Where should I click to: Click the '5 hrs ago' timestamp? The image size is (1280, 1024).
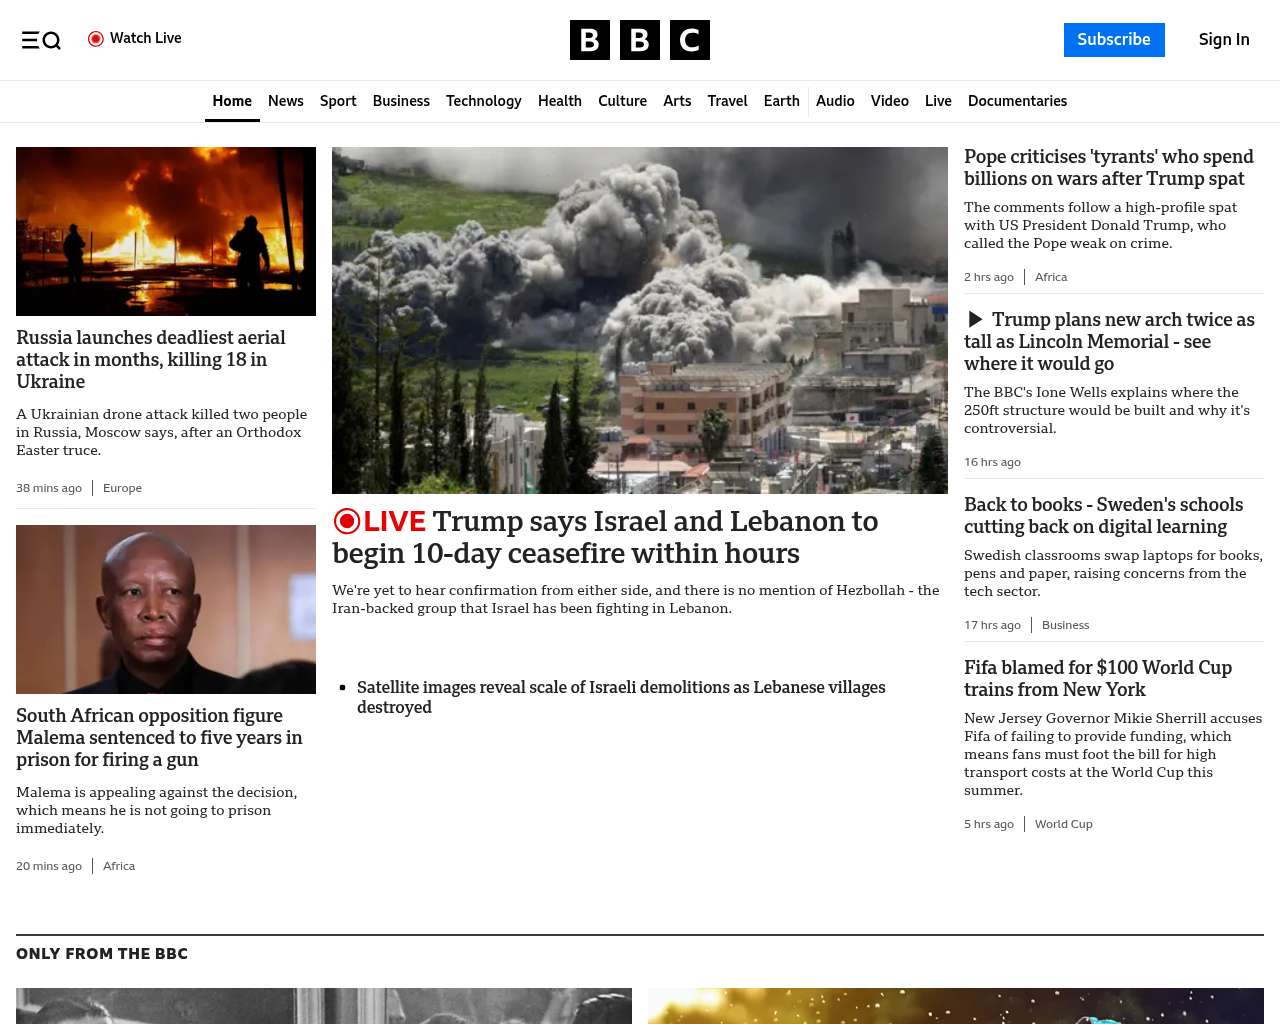(x=989, y=824)
